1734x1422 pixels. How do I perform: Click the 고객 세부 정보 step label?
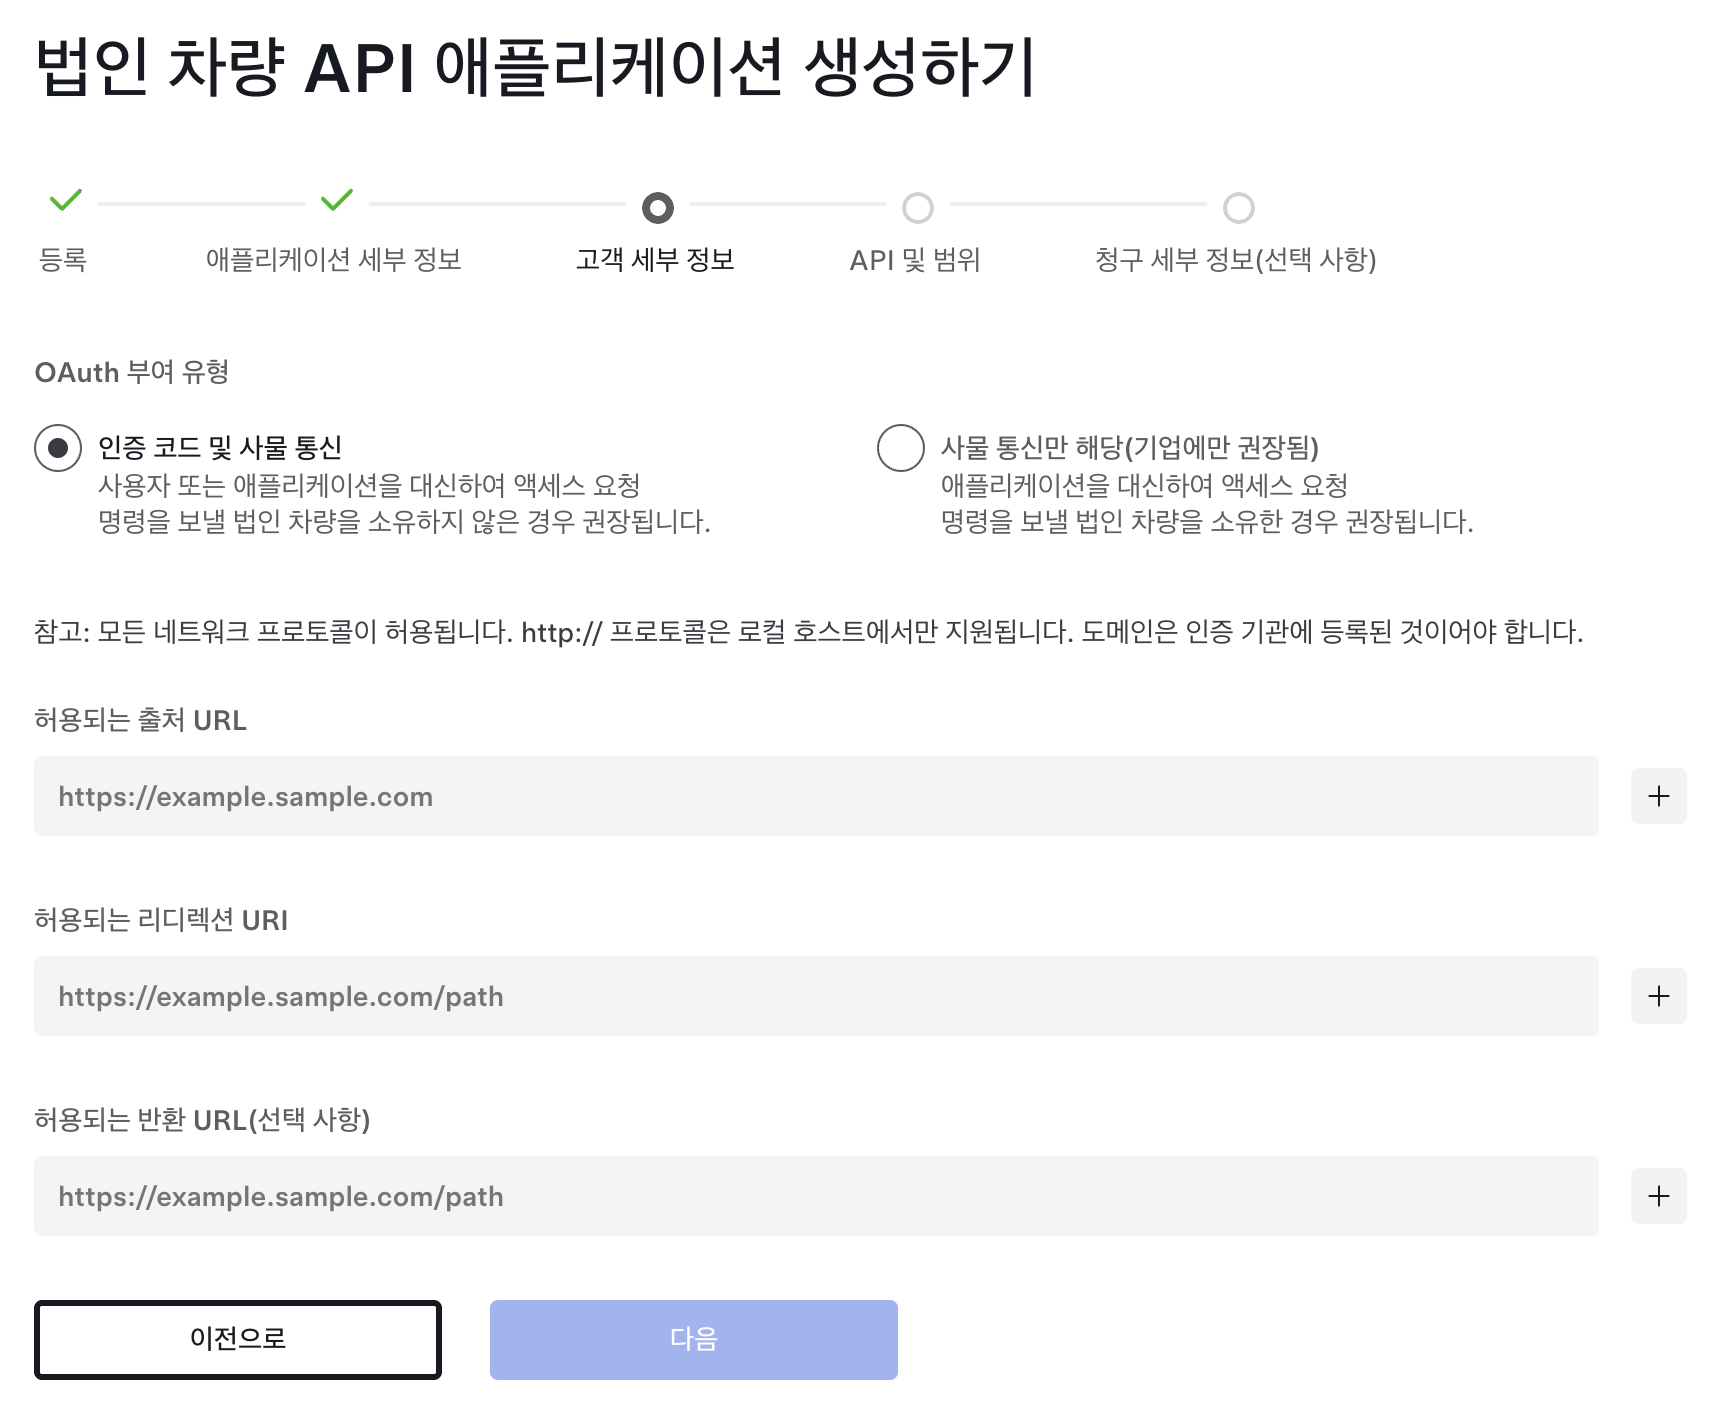[x=655, y=260]
